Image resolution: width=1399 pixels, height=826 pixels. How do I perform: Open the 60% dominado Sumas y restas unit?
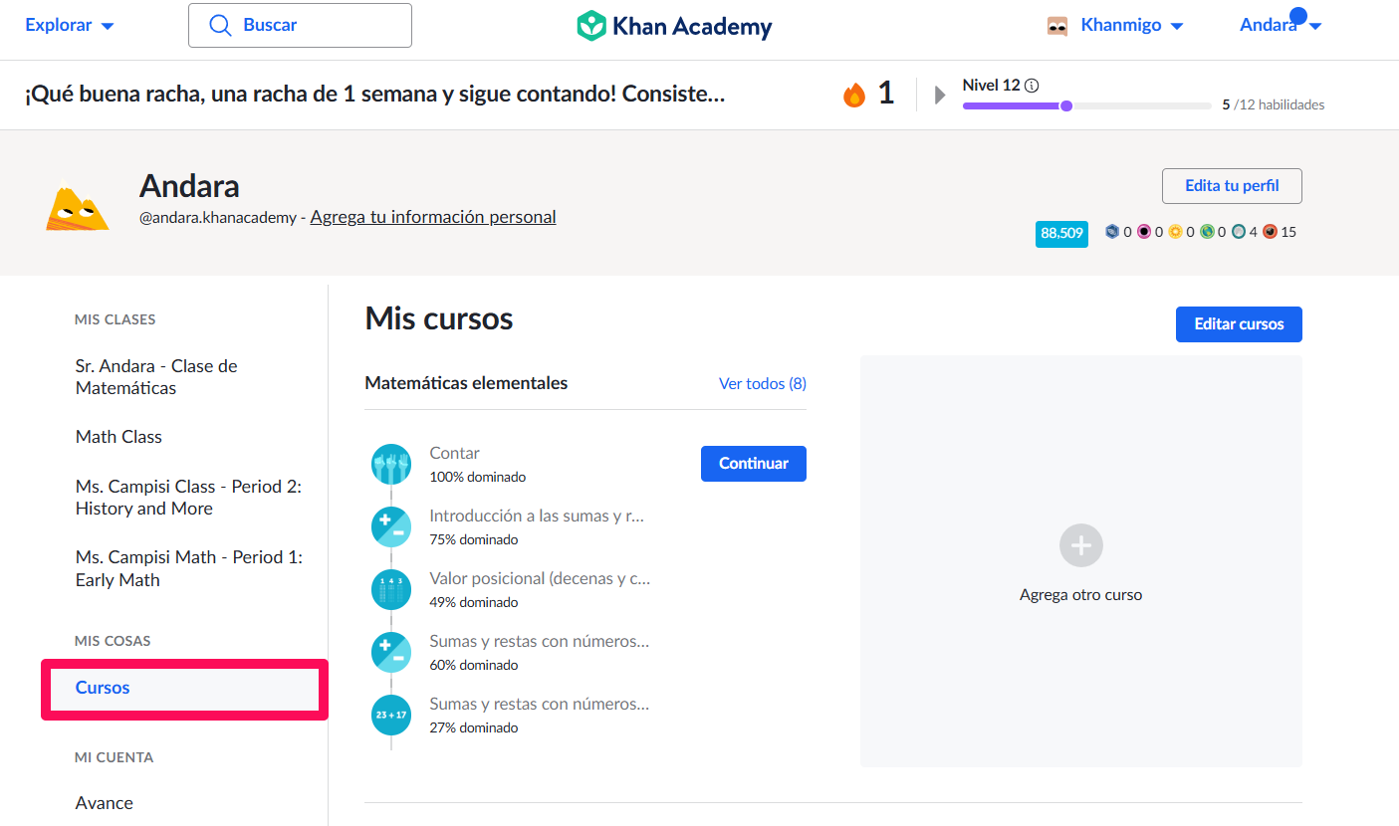540,641
